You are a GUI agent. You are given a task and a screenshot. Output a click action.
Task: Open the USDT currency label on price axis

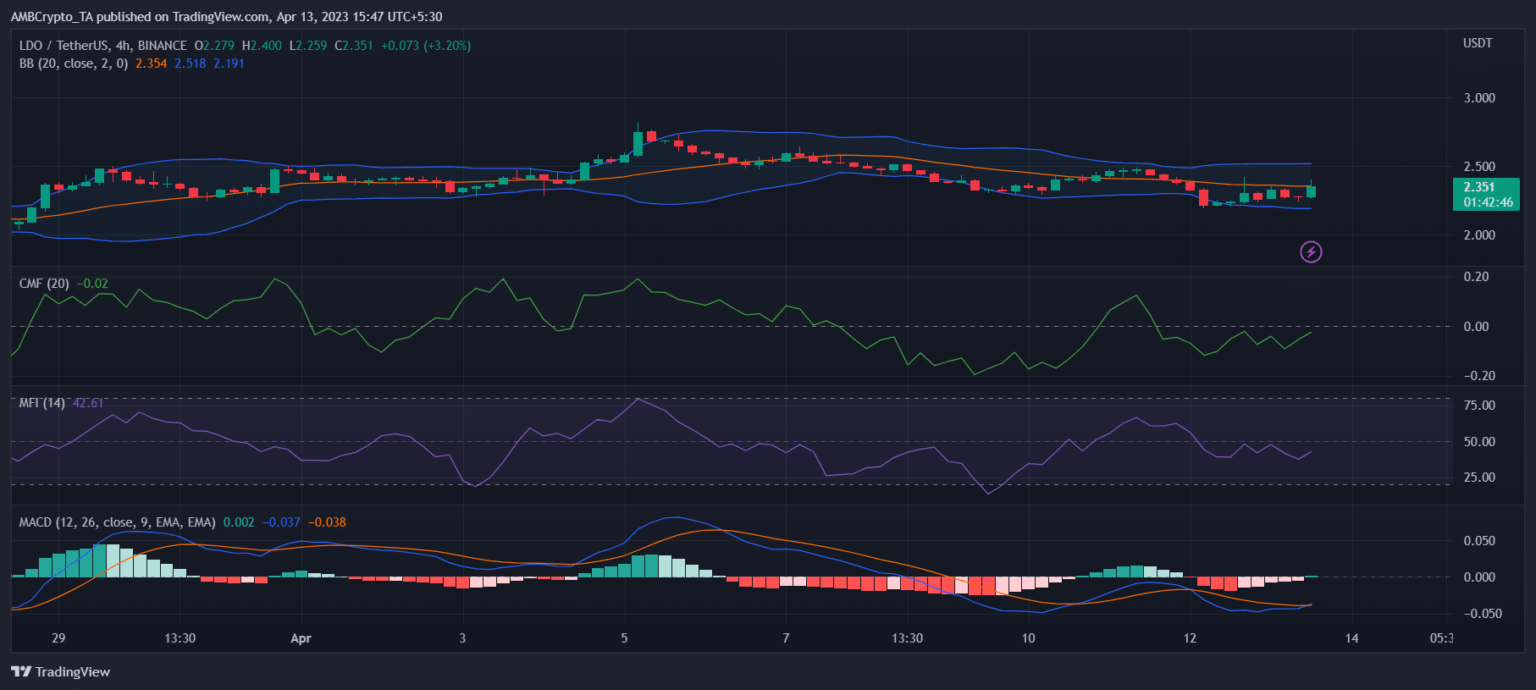click(x=1477, y=45)
